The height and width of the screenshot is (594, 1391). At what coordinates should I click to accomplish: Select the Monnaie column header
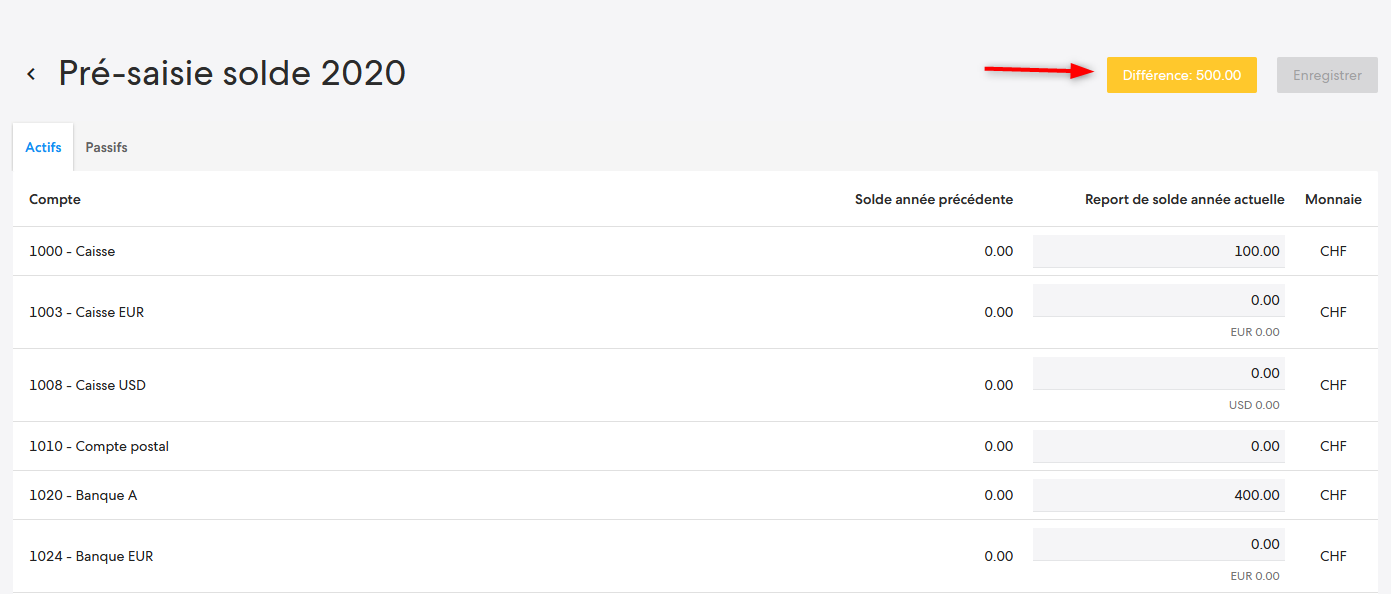(1333, 199)
